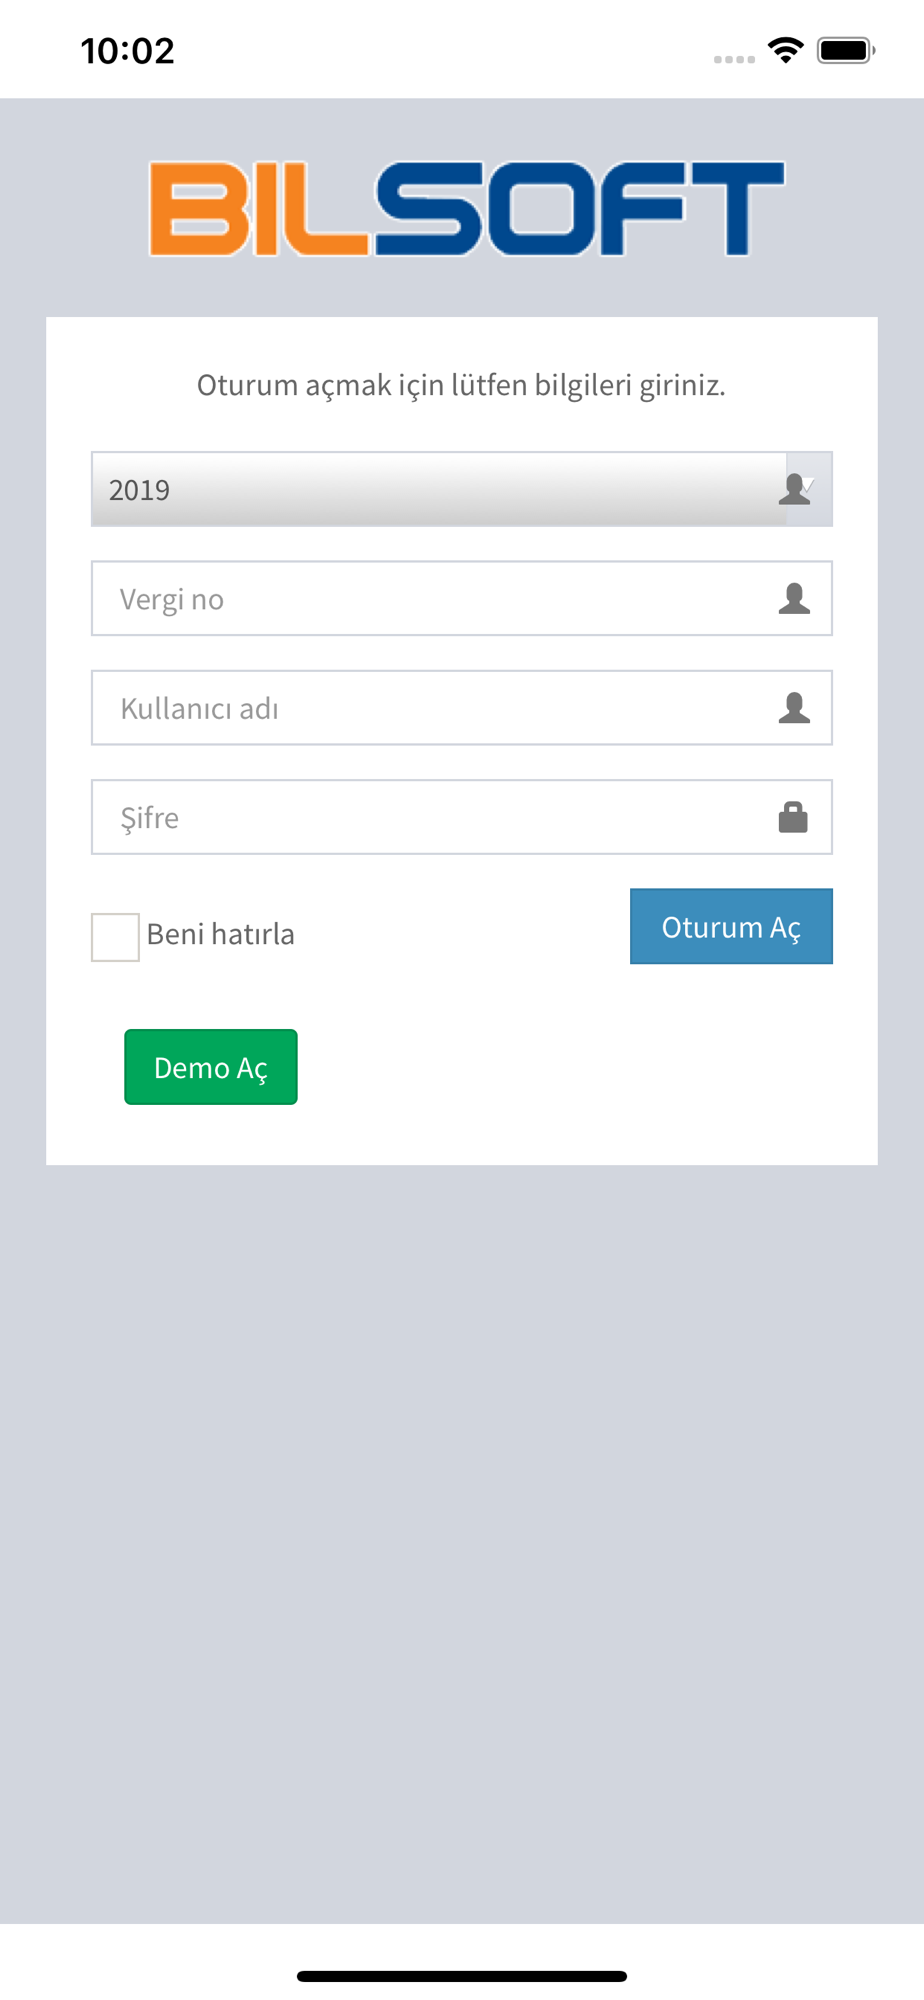This screenshot has width=924, height=2000.
Task: Tap the 10:02 clock in status bar
Action: (x=128, y=51)
